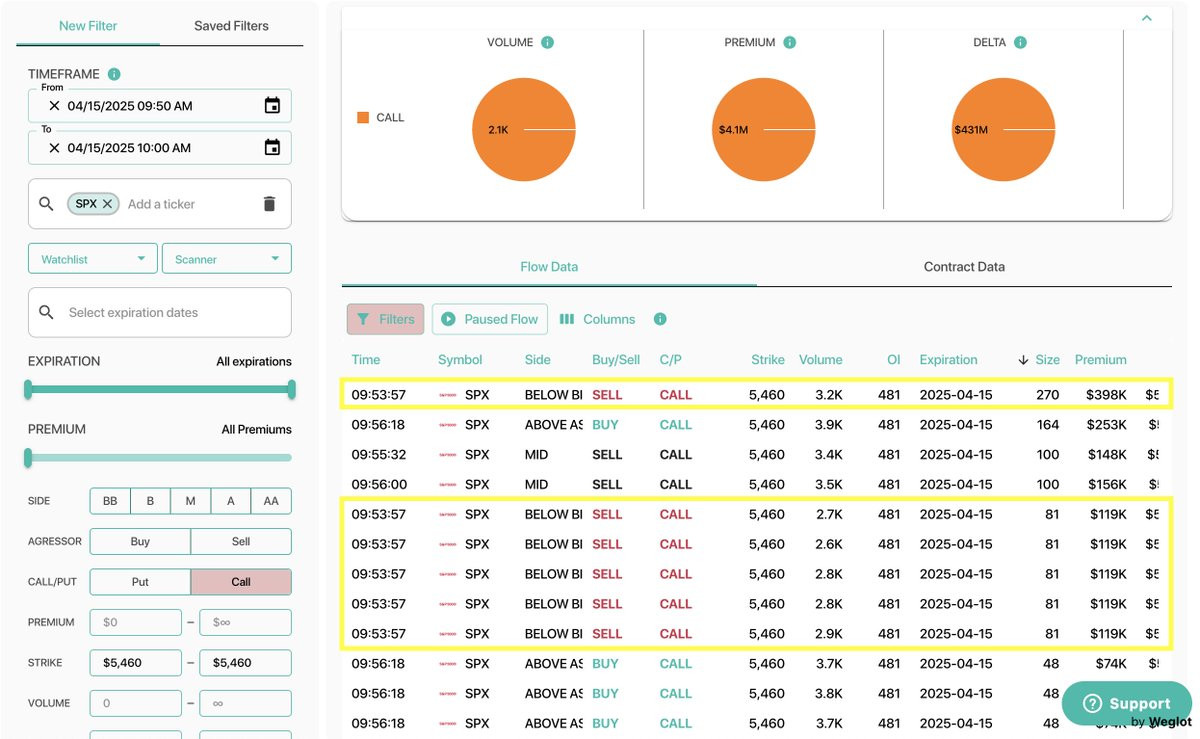Click the orange CALL legend swatch

[363, 117]
